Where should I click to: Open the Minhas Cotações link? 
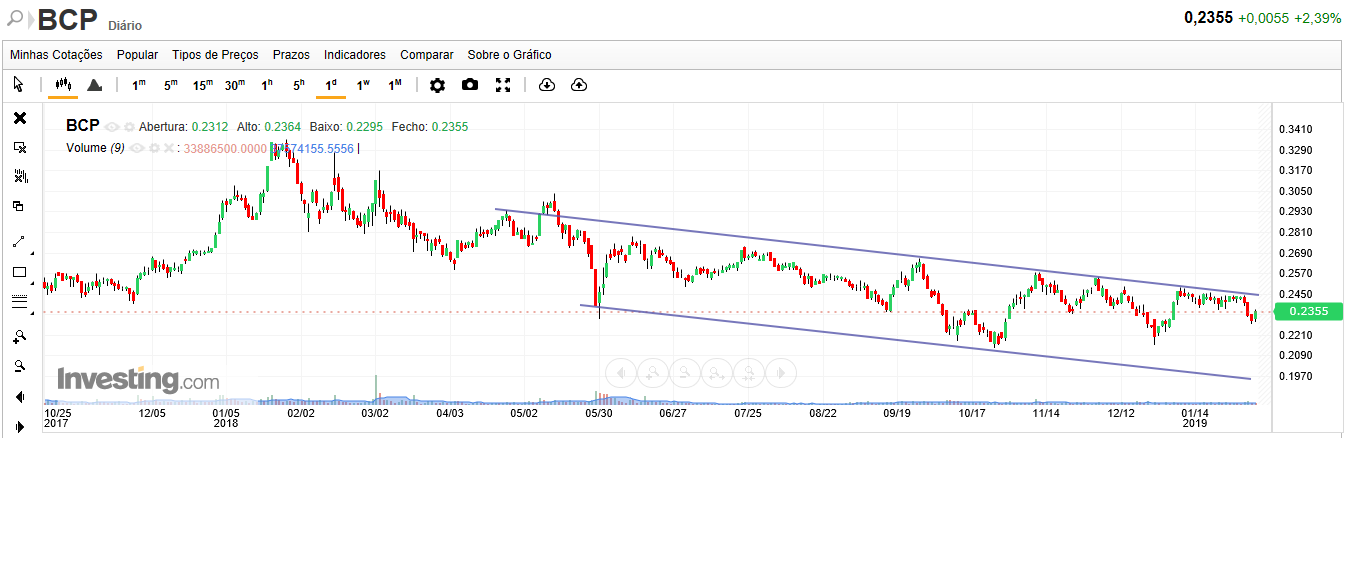point(56,55)
